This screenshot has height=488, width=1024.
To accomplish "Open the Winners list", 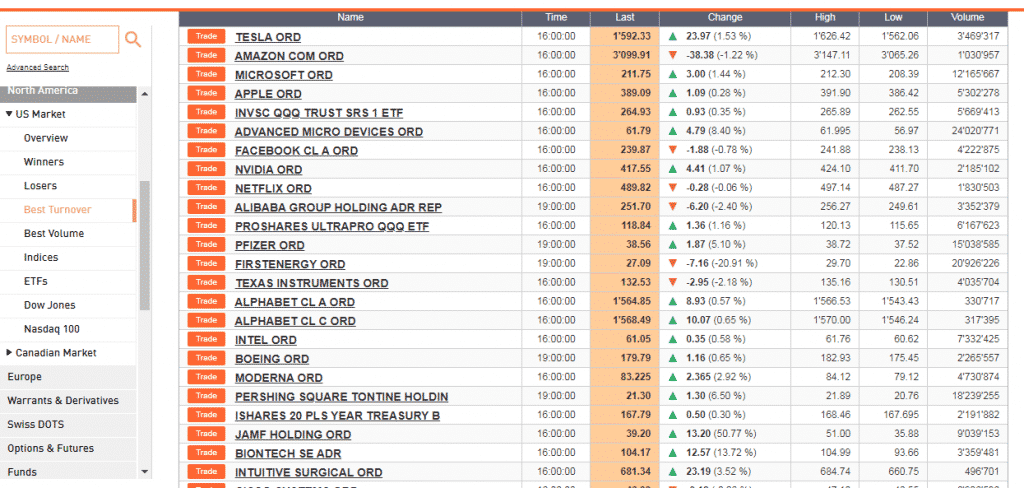I will pos(44,162).
